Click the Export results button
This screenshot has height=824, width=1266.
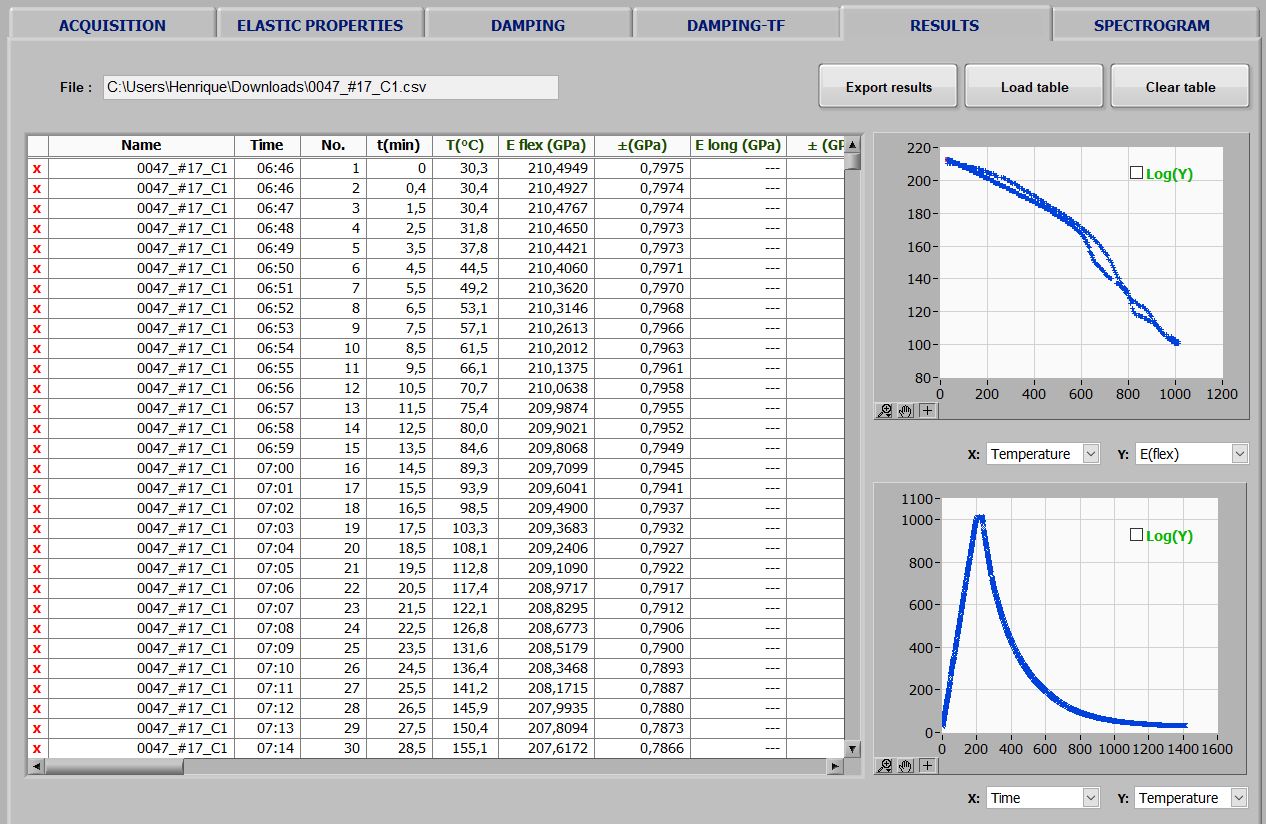tap(888, 87)
